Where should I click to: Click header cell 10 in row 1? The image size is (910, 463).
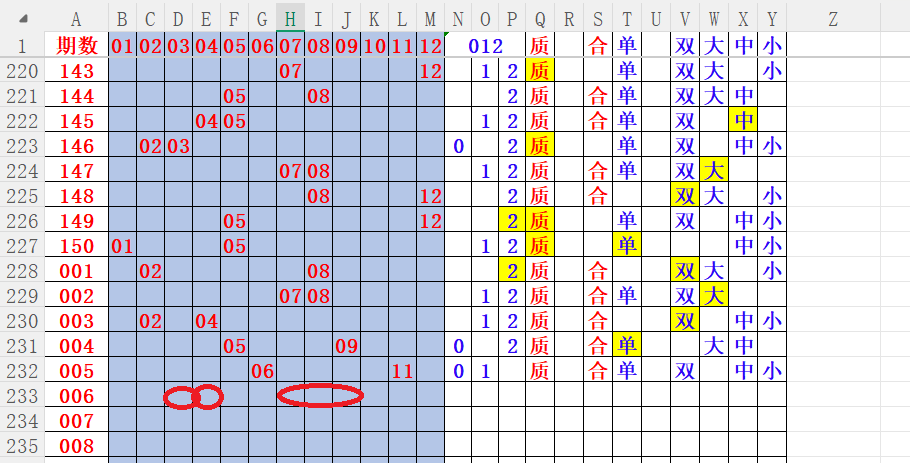(374, 45)
